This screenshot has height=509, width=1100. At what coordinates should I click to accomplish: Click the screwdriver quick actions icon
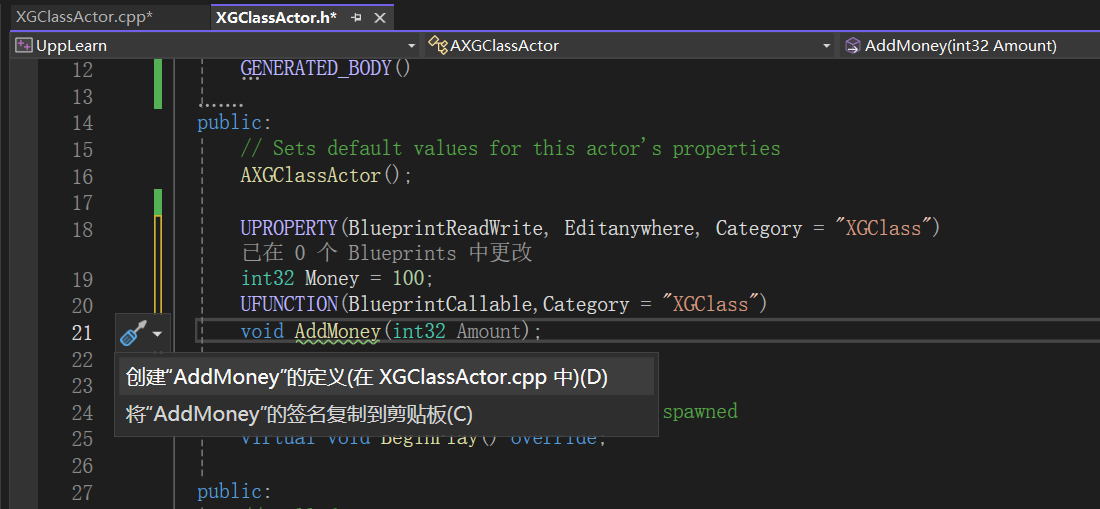(x=133, y=332)
